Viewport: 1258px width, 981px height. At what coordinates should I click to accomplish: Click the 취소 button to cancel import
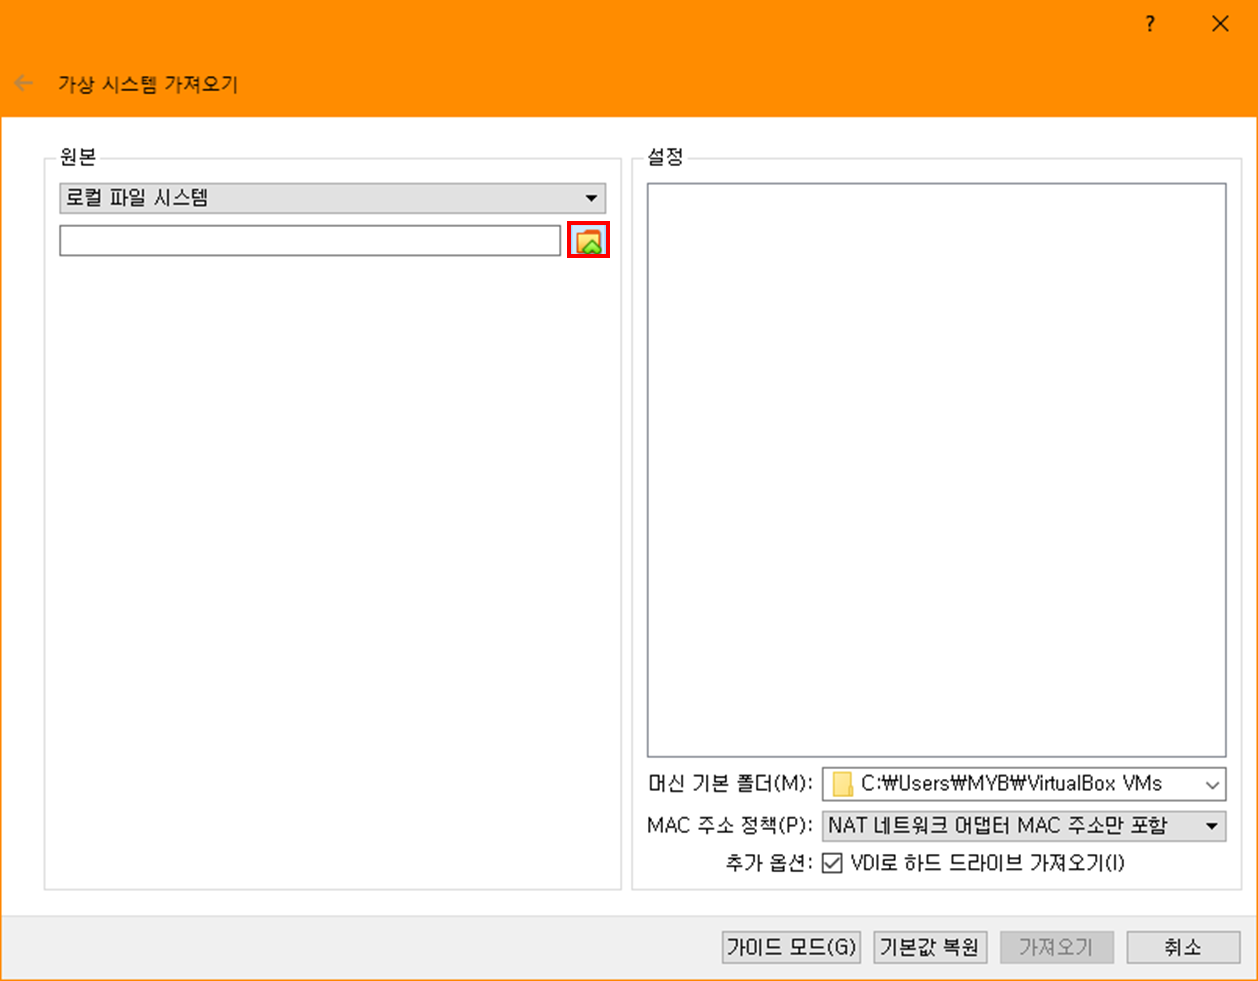pos(1184,947)
